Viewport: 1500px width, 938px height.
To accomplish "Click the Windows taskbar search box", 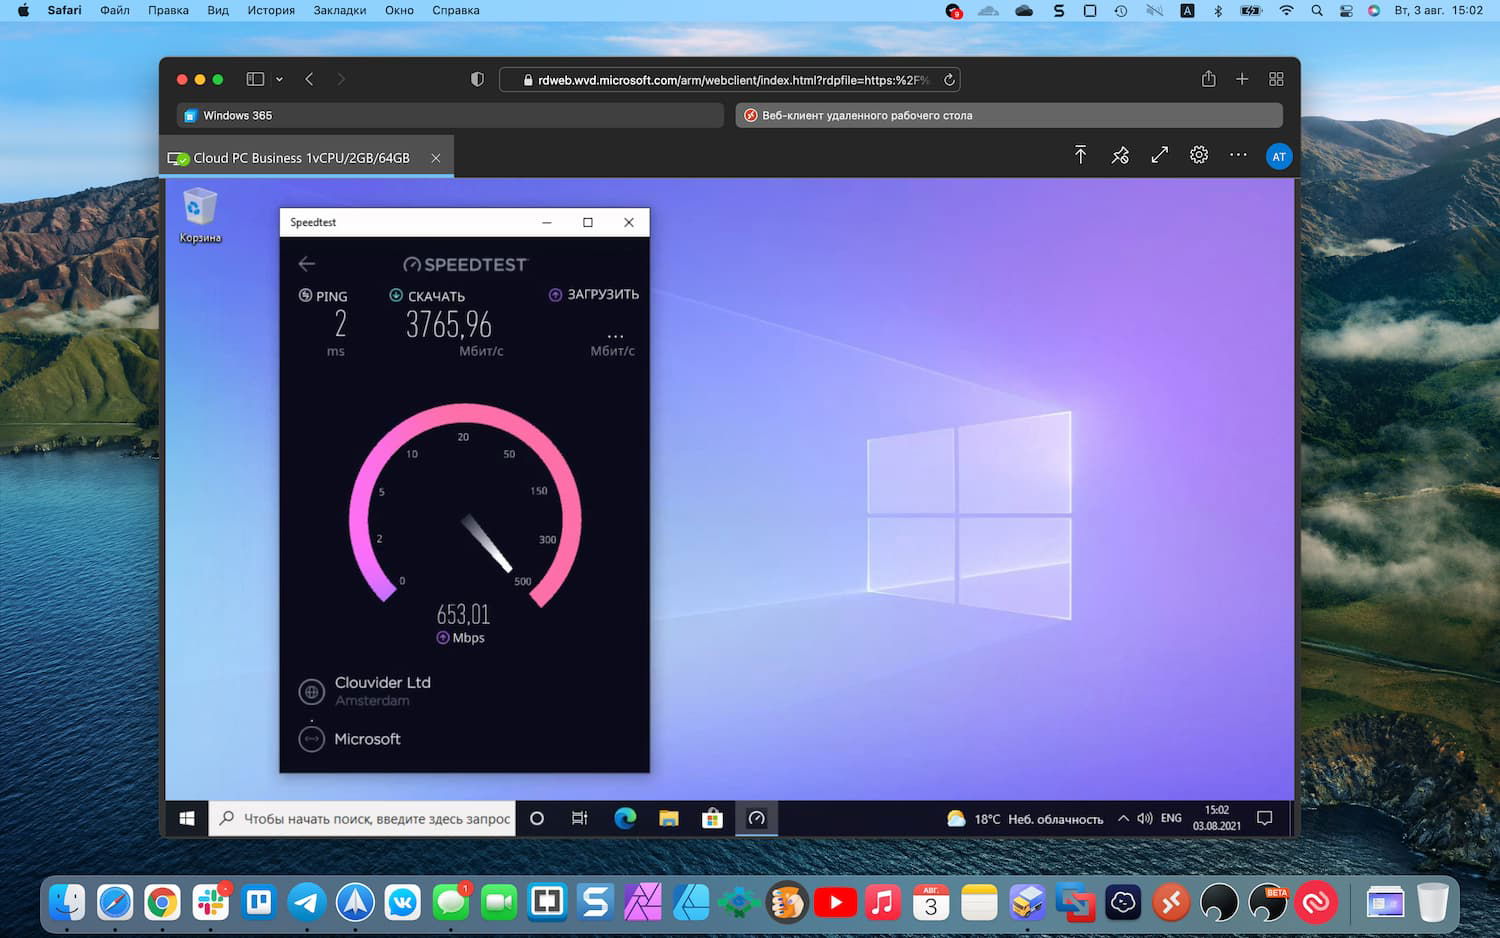I will pos(362,819).
